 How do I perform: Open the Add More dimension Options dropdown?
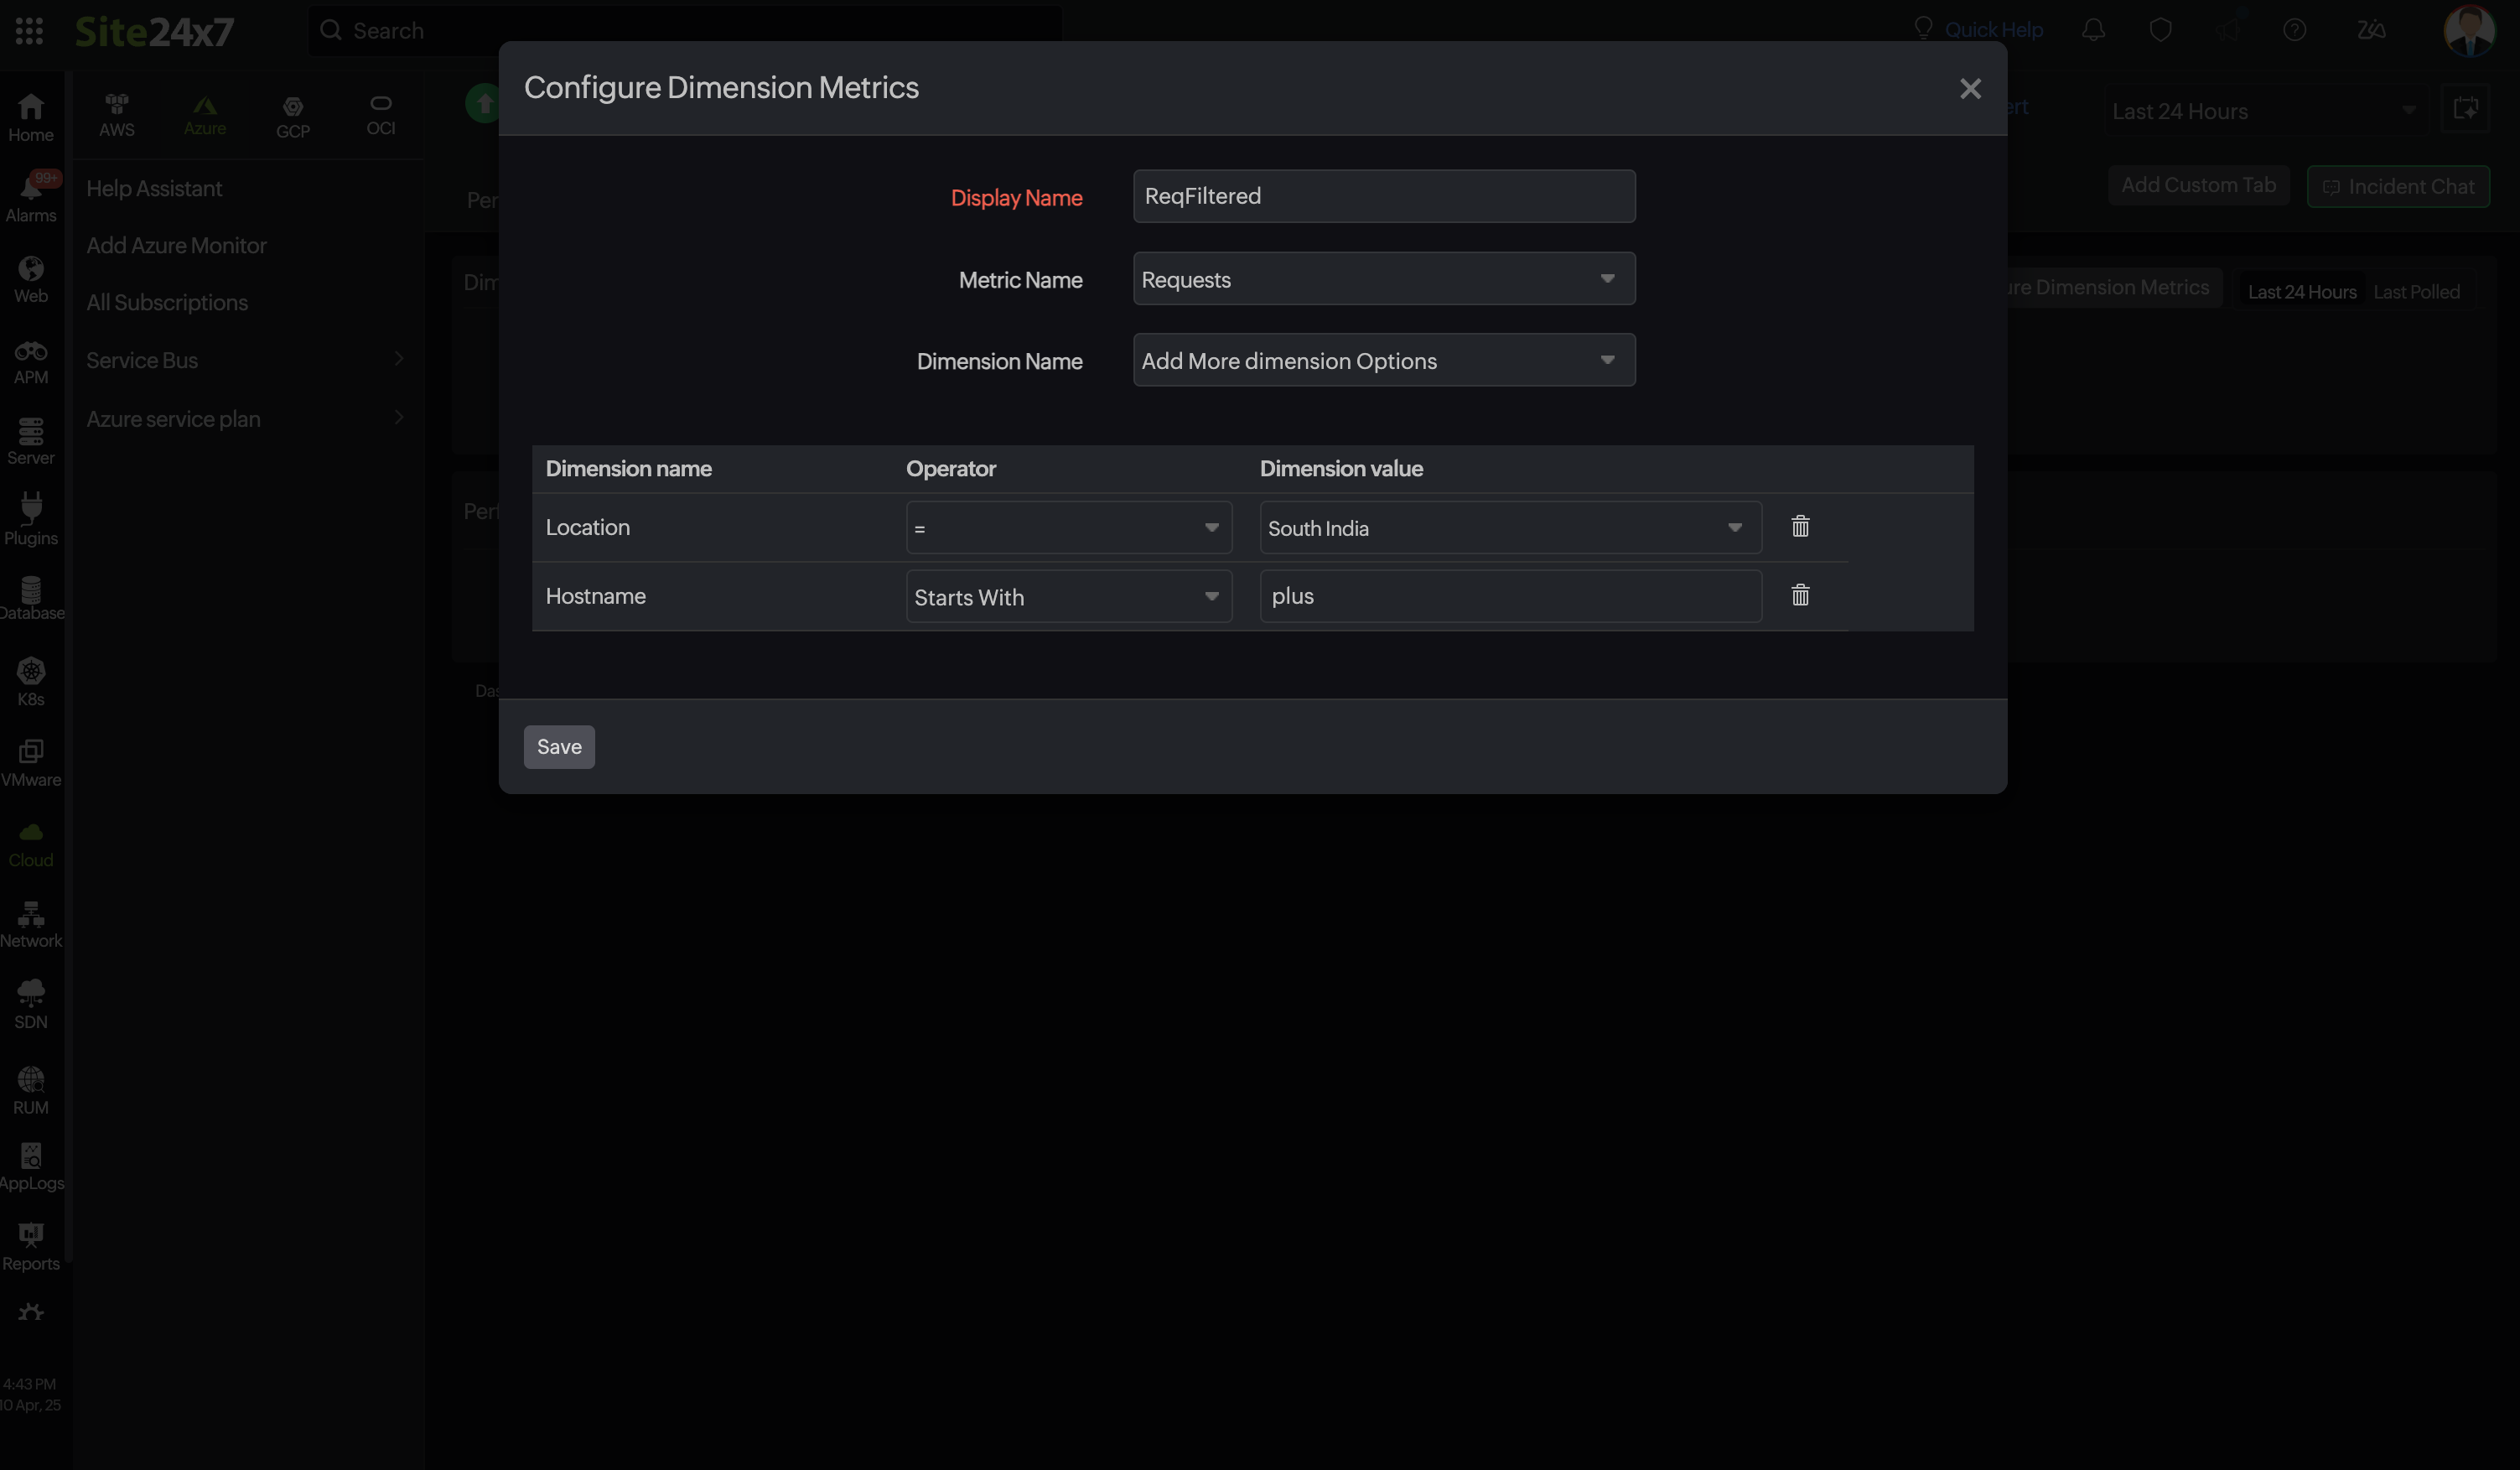pyautogui.click(x=1383, y=360)
